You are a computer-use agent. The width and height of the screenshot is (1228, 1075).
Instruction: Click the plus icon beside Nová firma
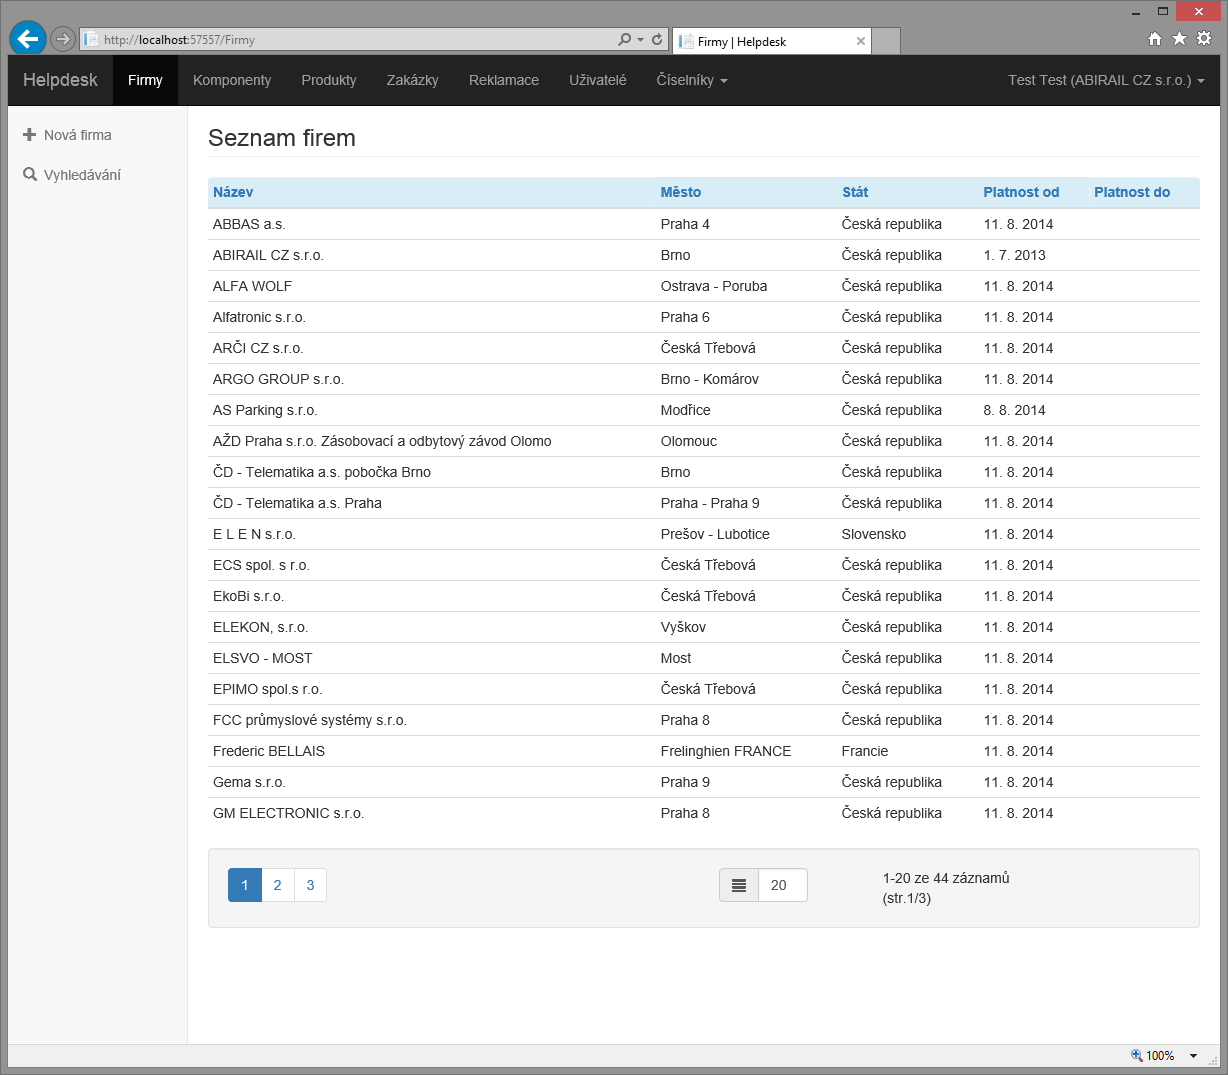(x=30, y=135)
